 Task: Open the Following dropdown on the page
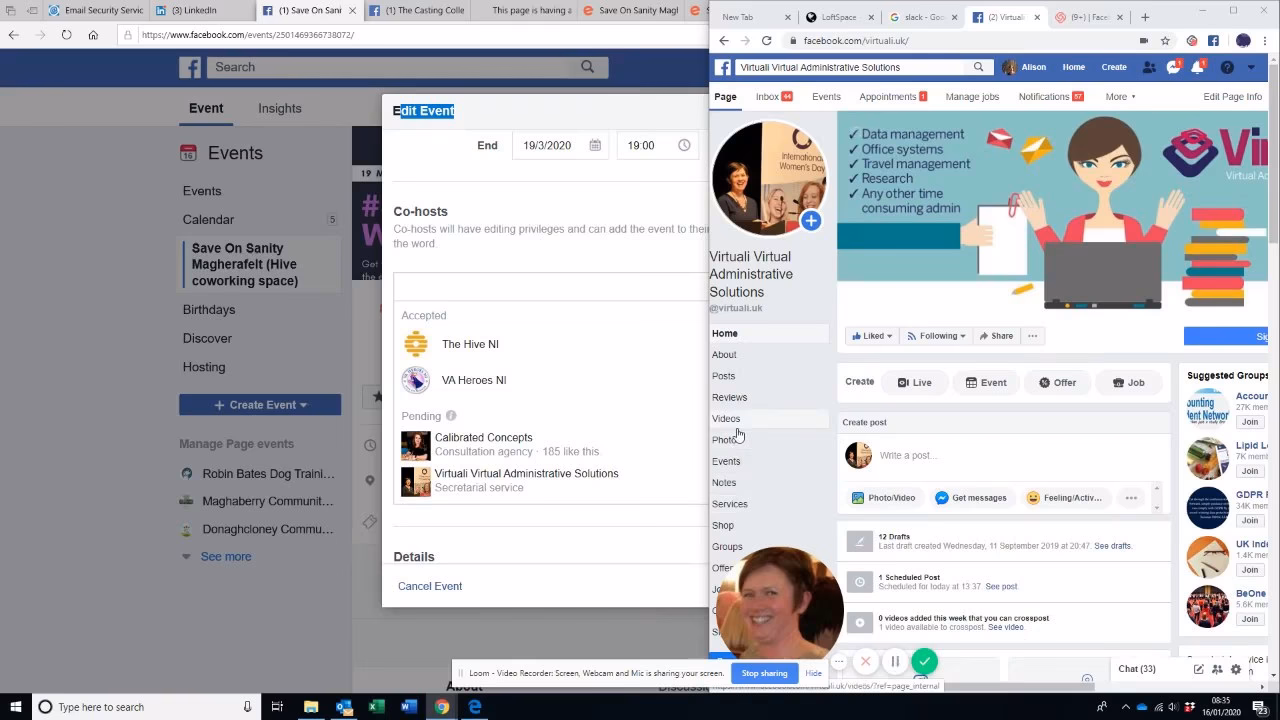point(936,336)
